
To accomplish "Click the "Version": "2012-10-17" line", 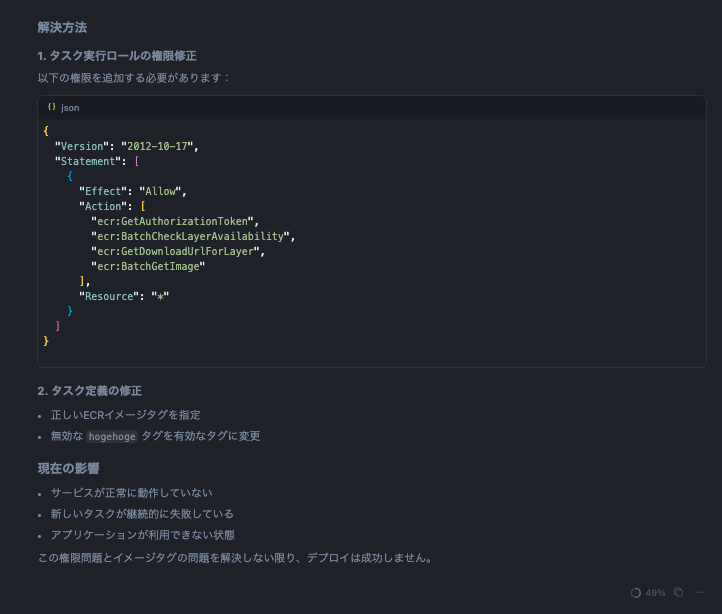I will pos(127,146).
